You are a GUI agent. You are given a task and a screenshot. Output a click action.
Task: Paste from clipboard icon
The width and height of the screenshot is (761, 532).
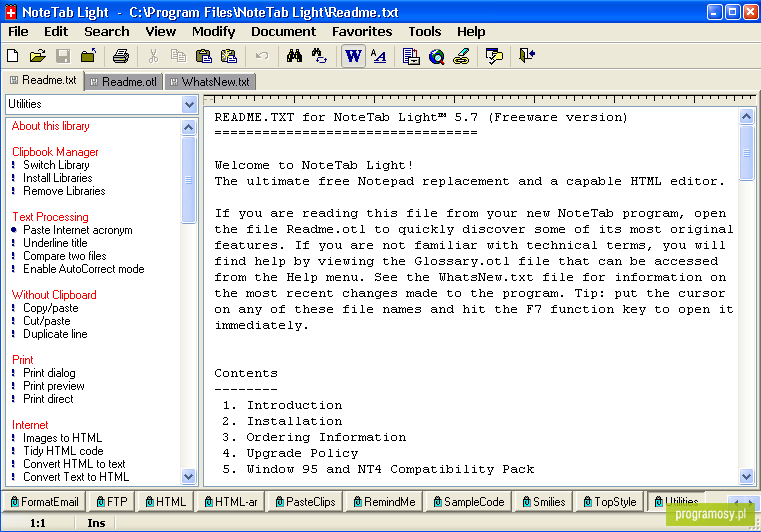[203, 56]
